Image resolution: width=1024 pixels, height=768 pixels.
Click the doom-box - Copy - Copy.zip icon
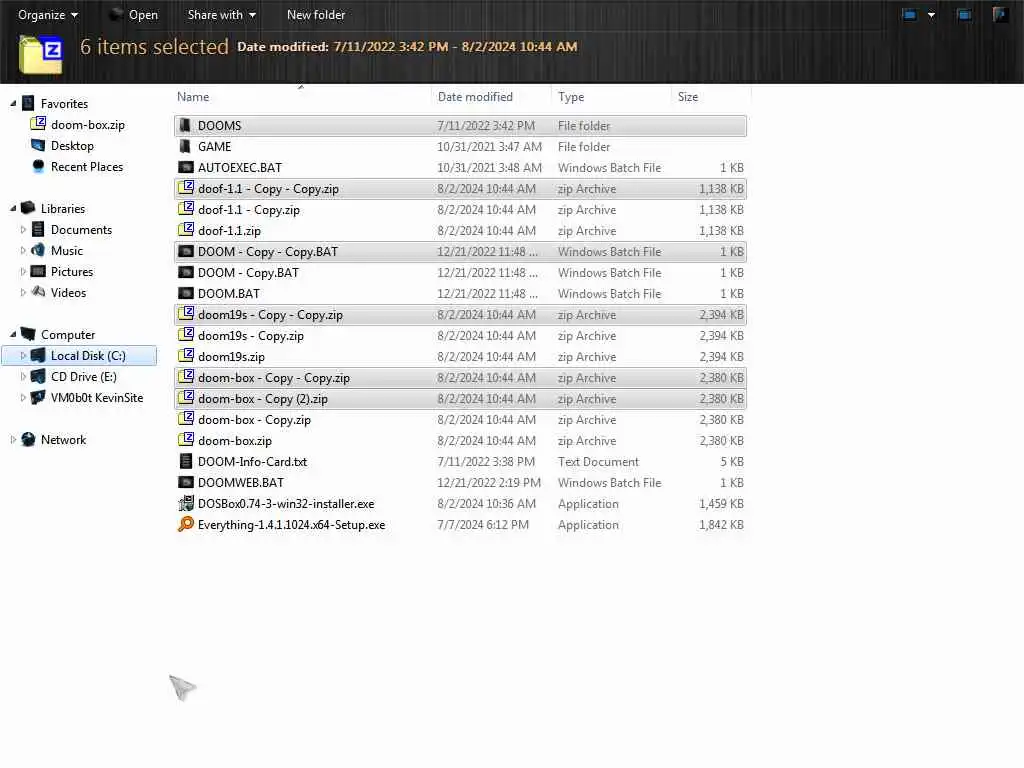[186, 376]
